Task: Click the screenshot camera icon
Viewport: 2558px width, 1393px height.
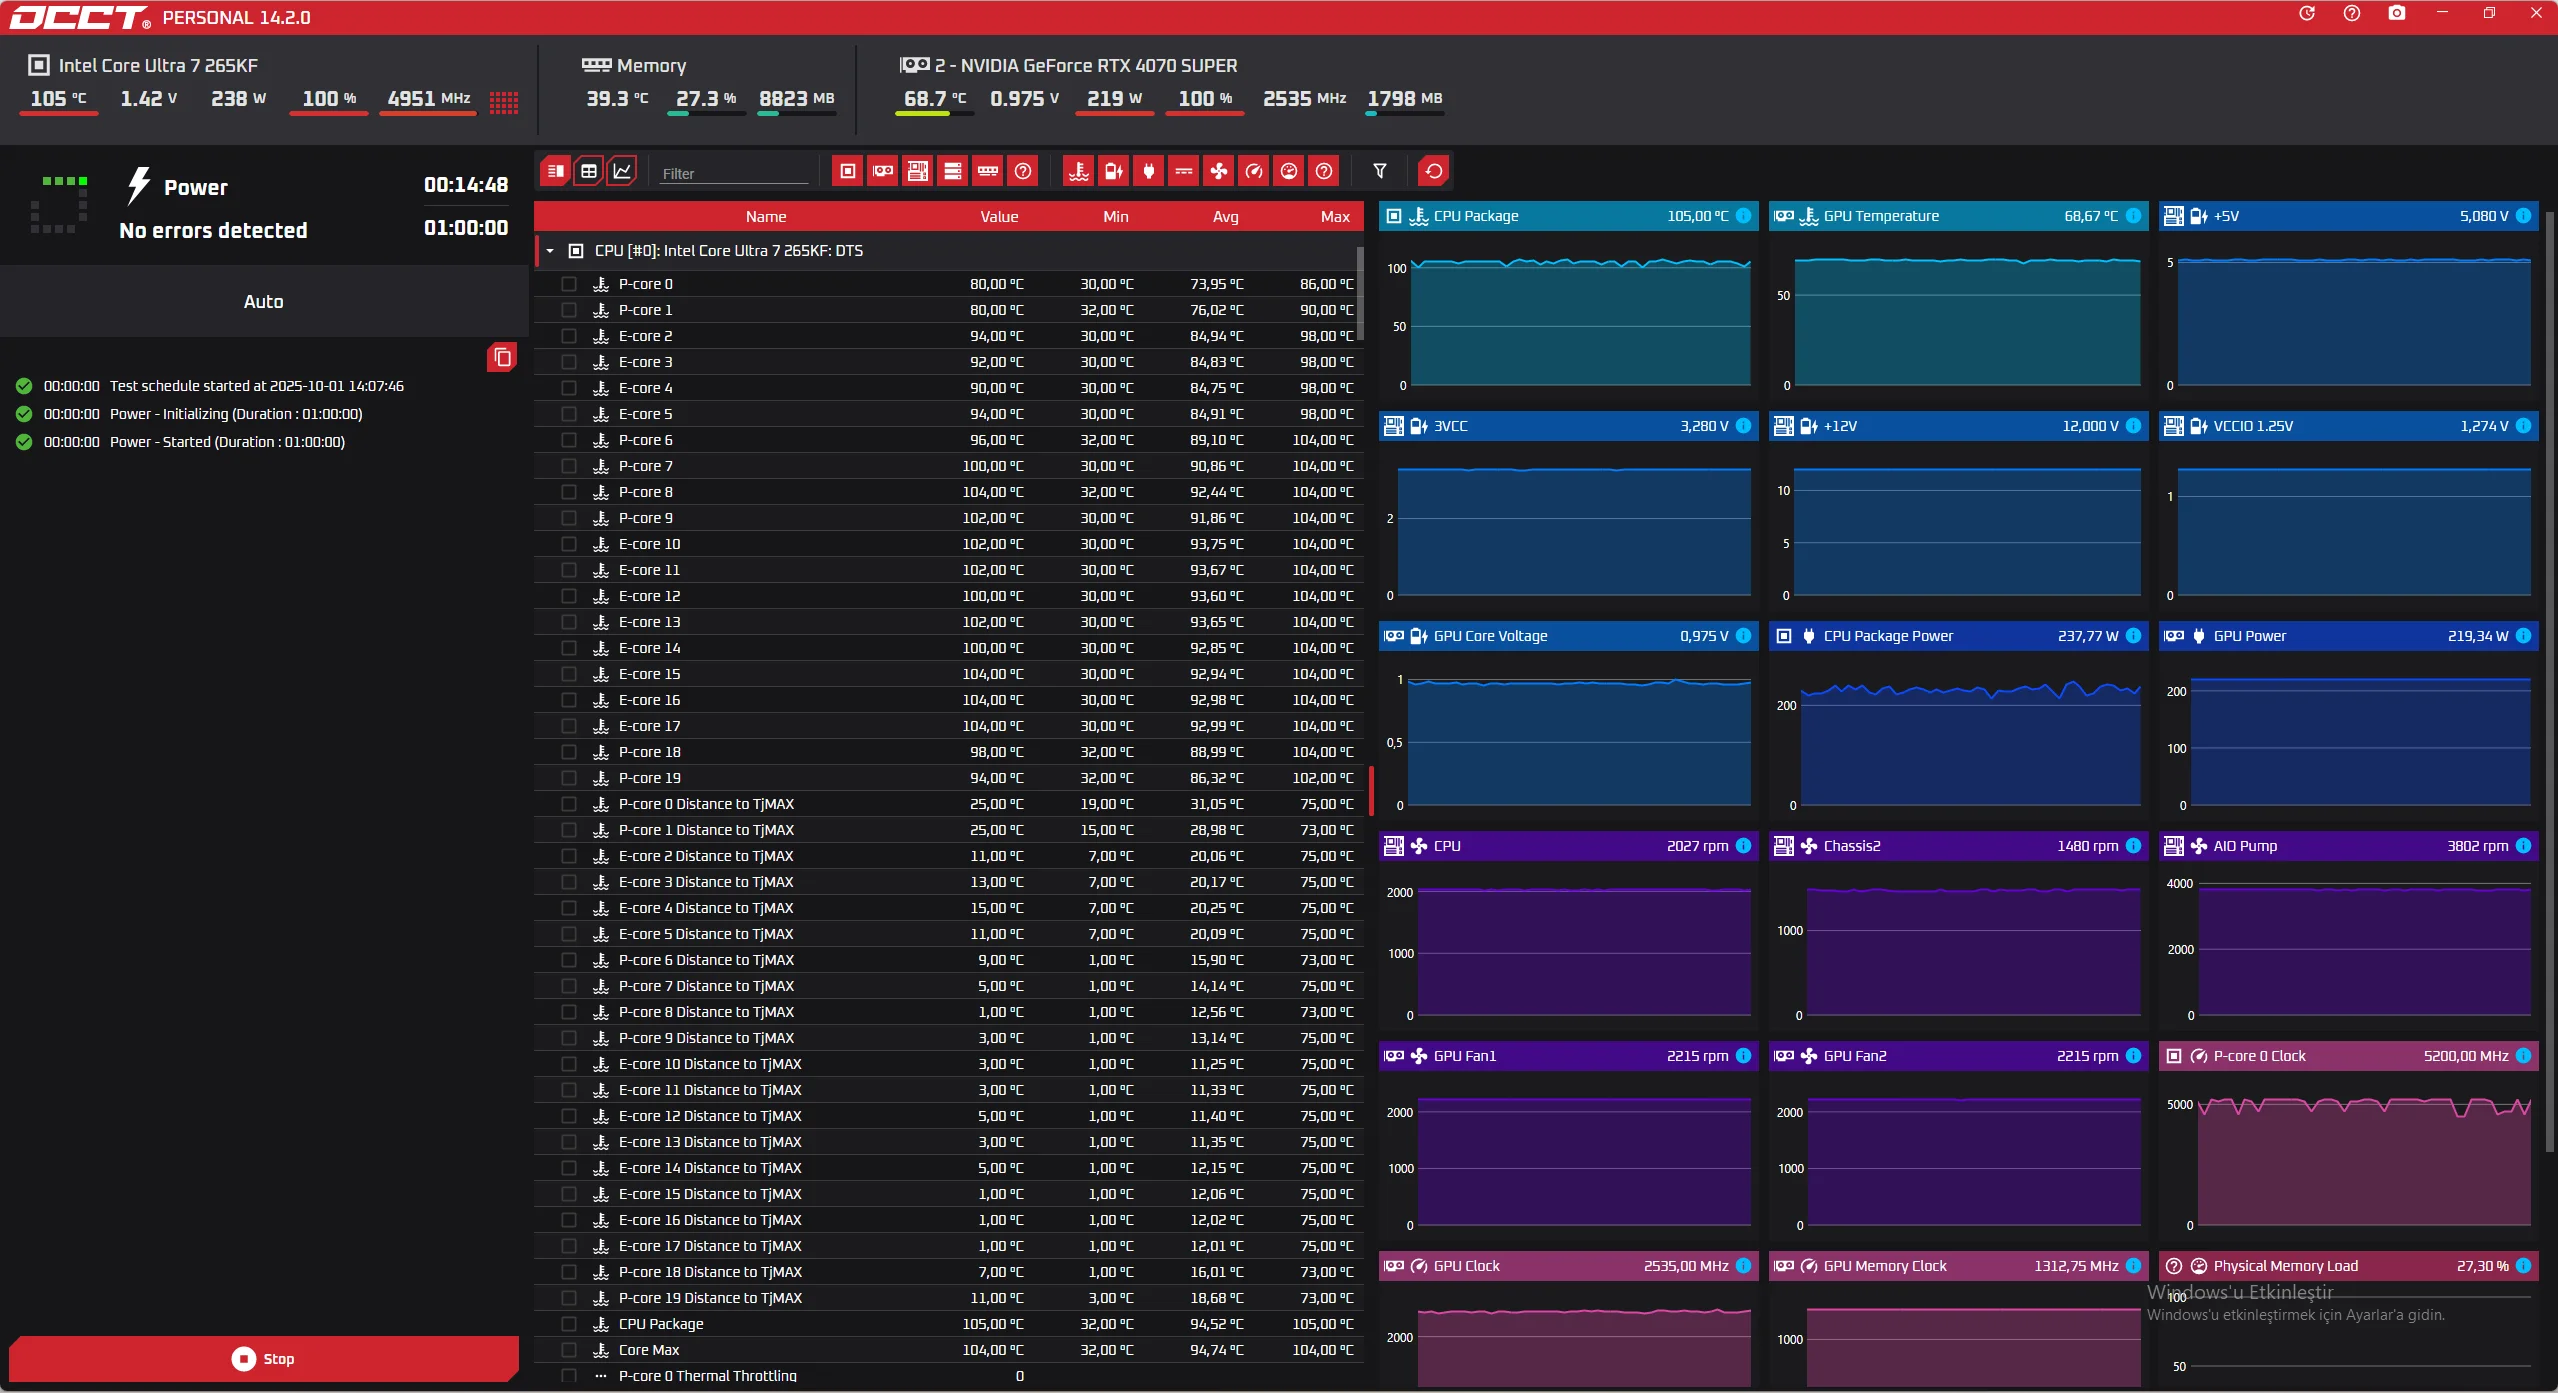Action: coord(2396,13)
